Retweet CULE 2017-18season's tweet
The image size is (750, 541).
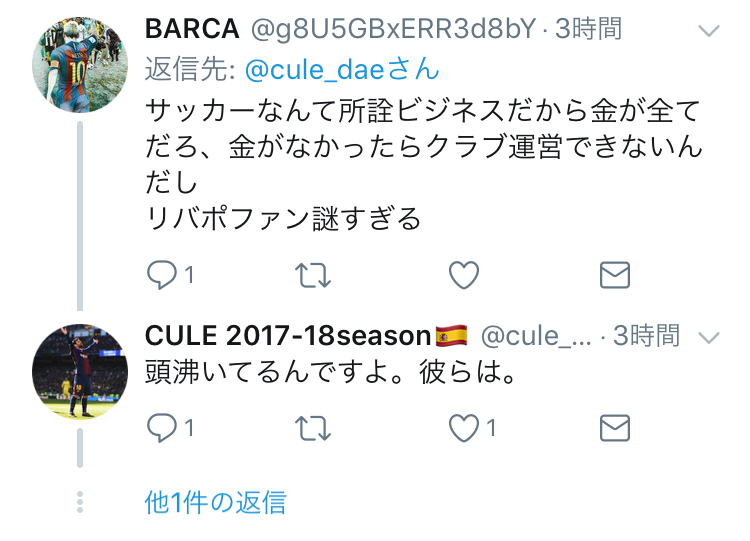click(313, 428)
